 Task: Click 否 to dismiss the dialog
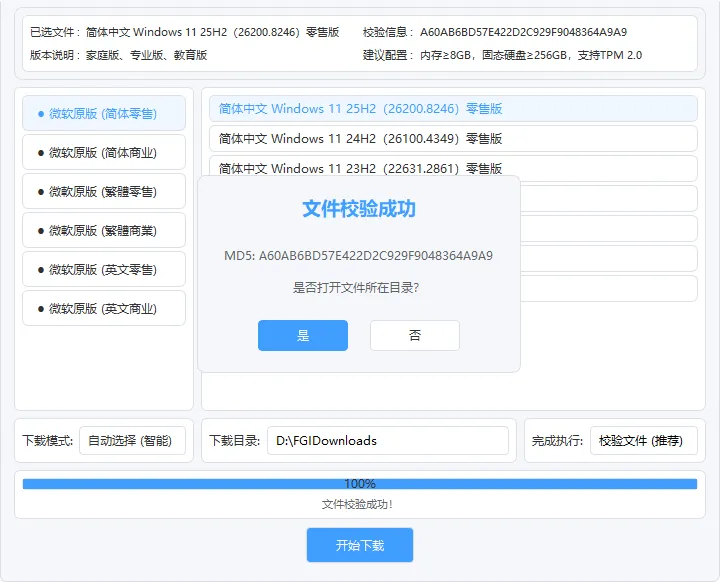click(415, 336)
